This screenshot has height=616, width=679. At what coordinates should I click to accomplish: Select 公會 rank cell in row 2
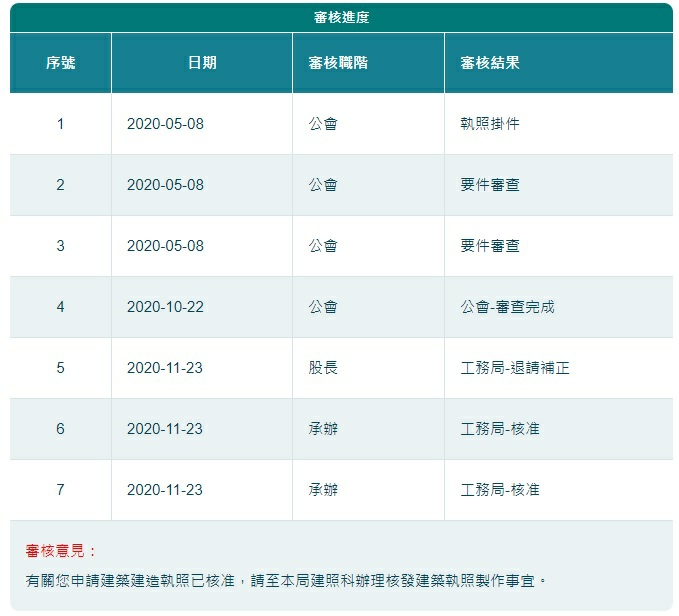(x=369, y=185)
